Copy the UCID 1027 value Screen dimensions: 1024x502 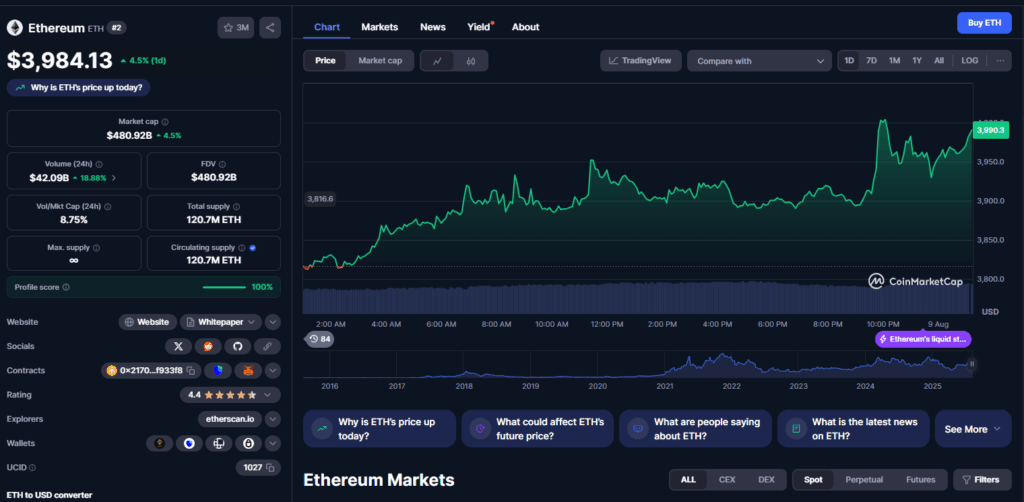point(271,467)
